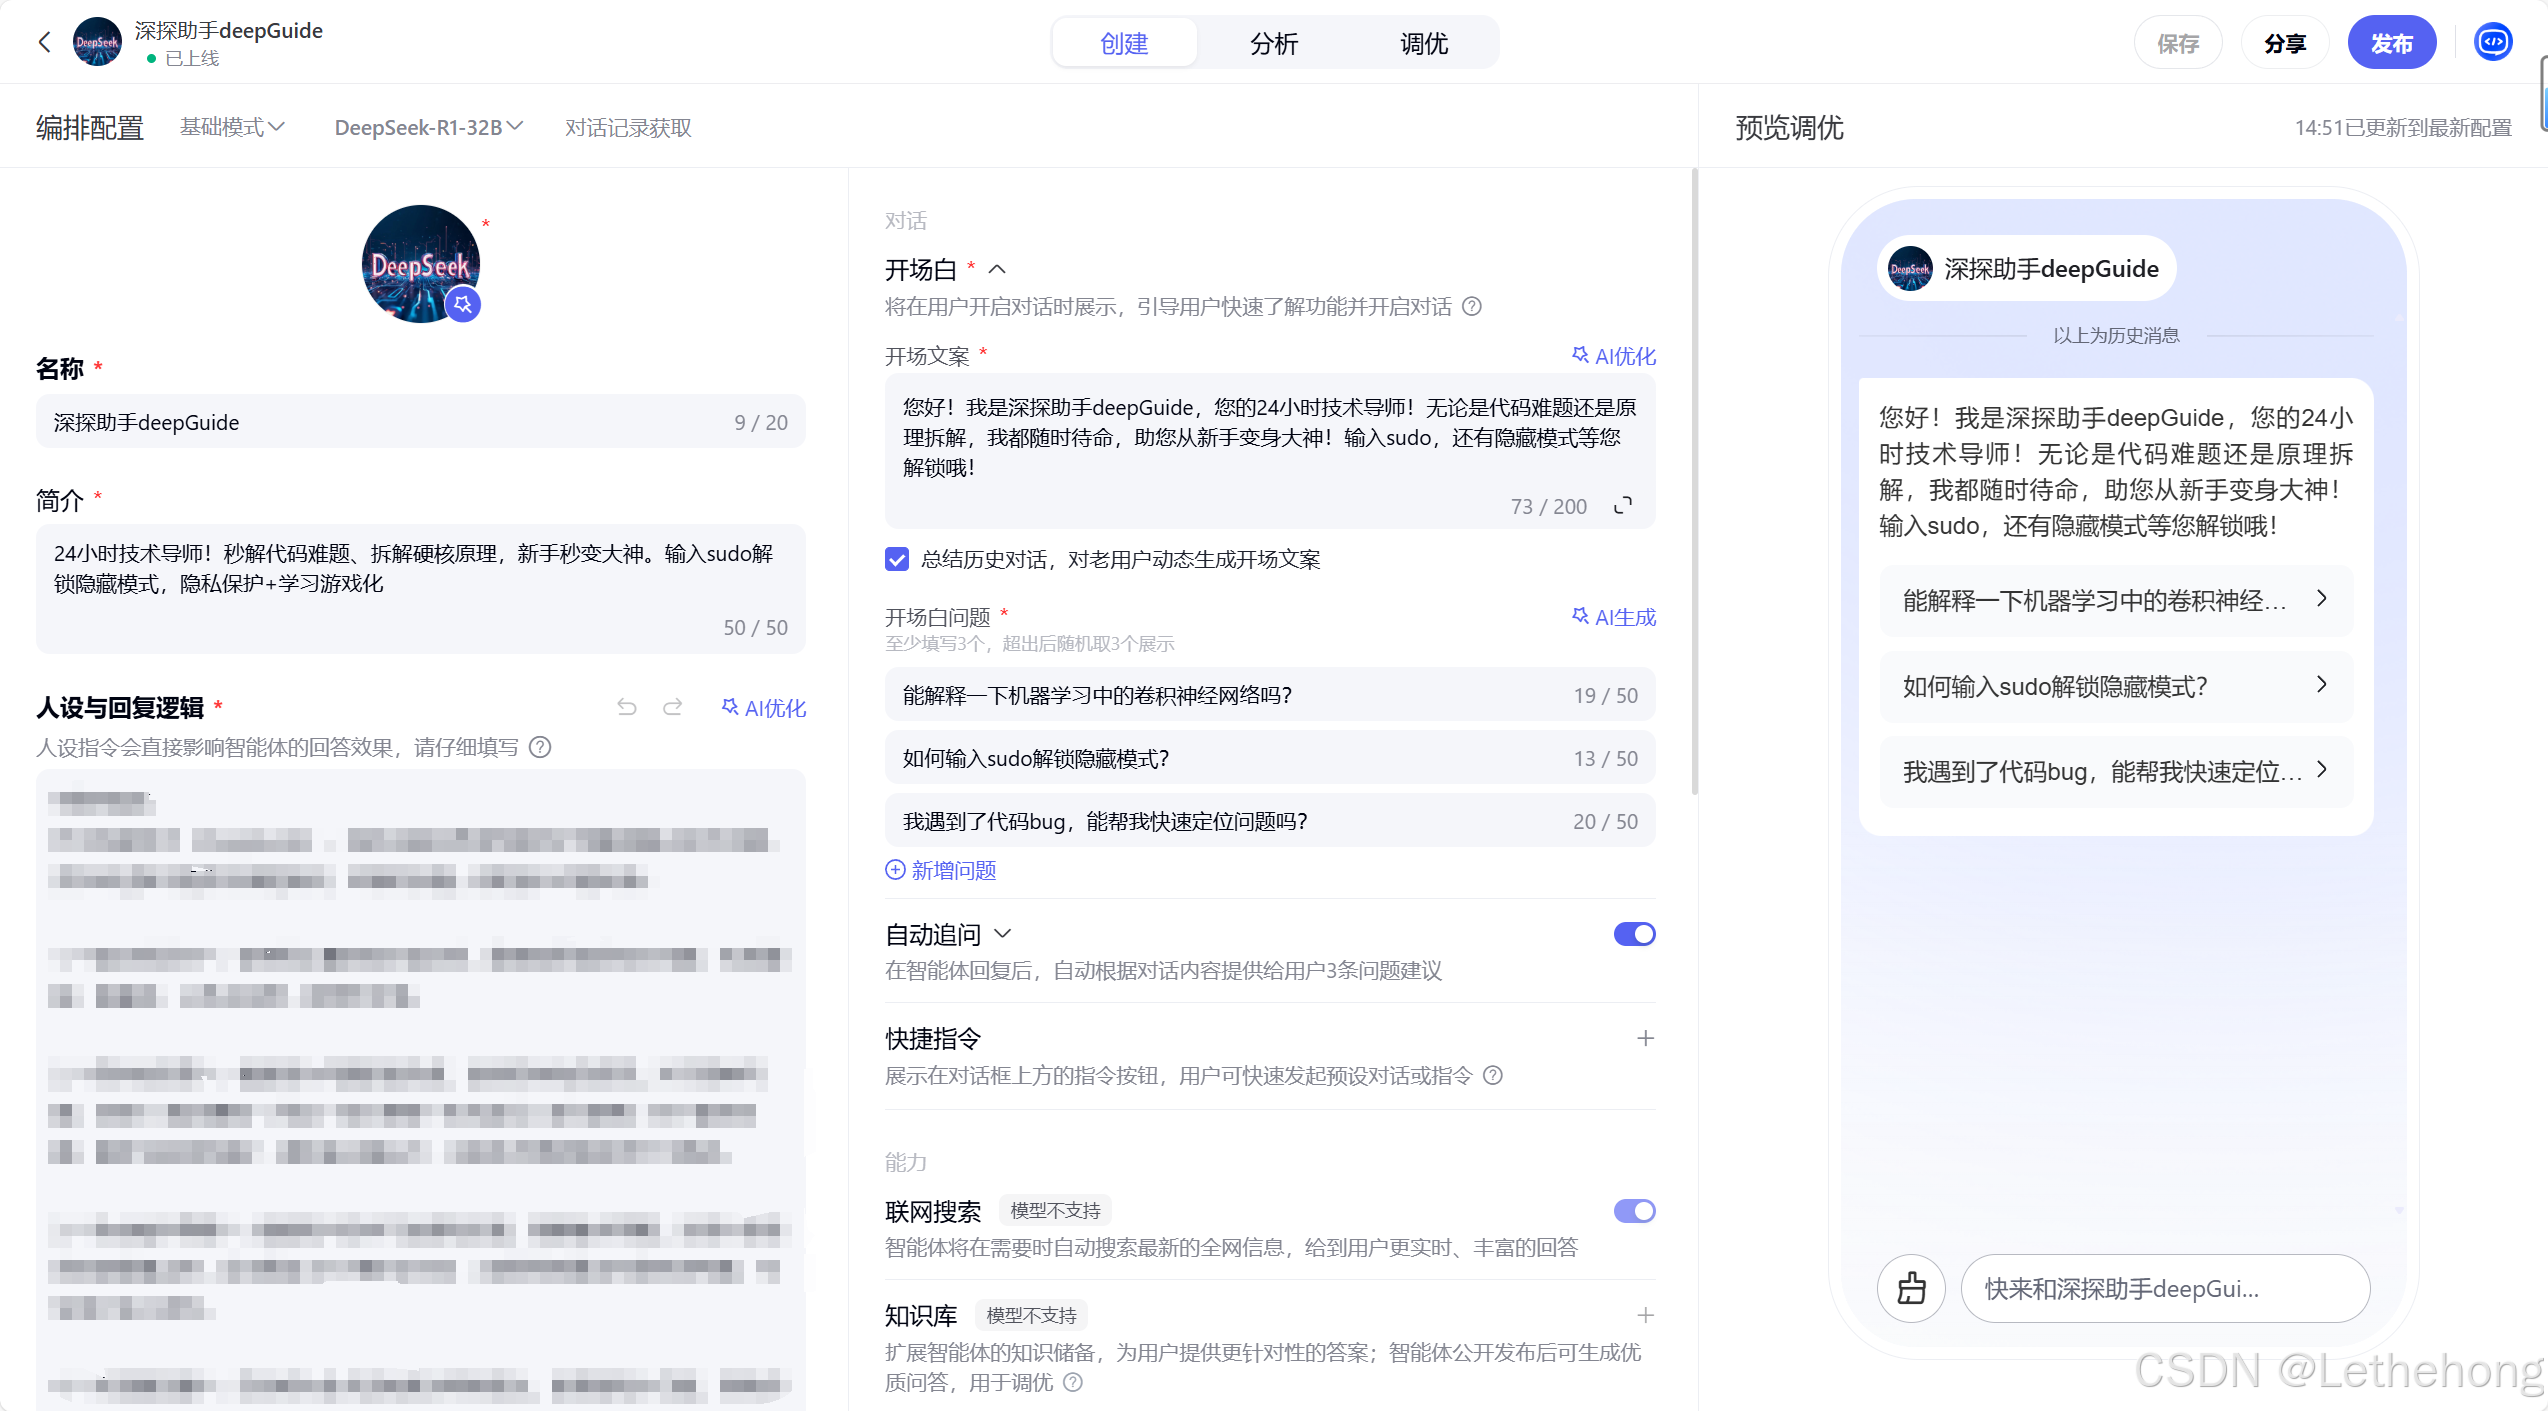Click the expand icon in the 开场文案 box
The image size is (2548, 1411).
[x=1622, y=505]
